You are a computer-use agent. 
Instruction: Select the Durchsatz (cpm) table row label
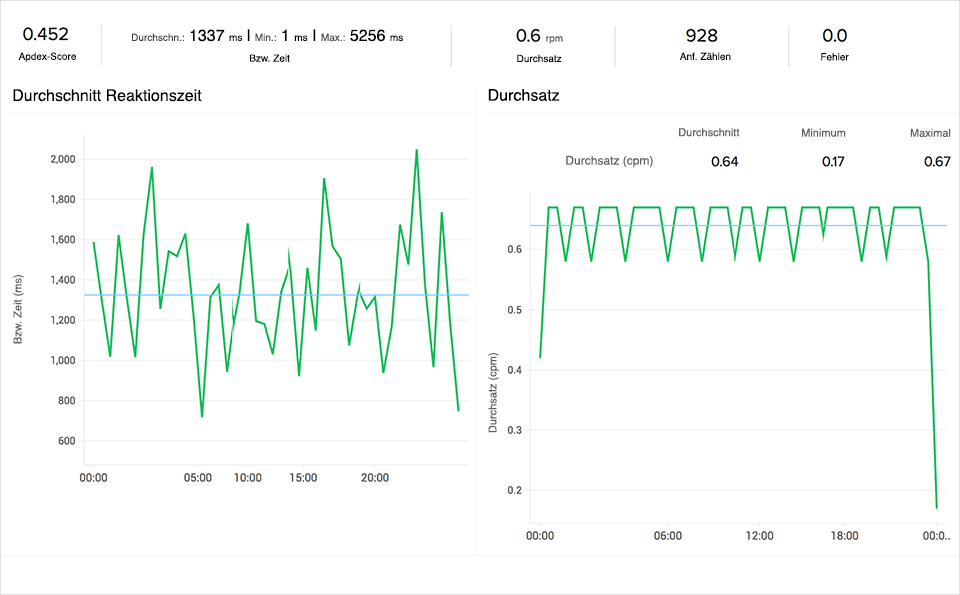[607, 160]
